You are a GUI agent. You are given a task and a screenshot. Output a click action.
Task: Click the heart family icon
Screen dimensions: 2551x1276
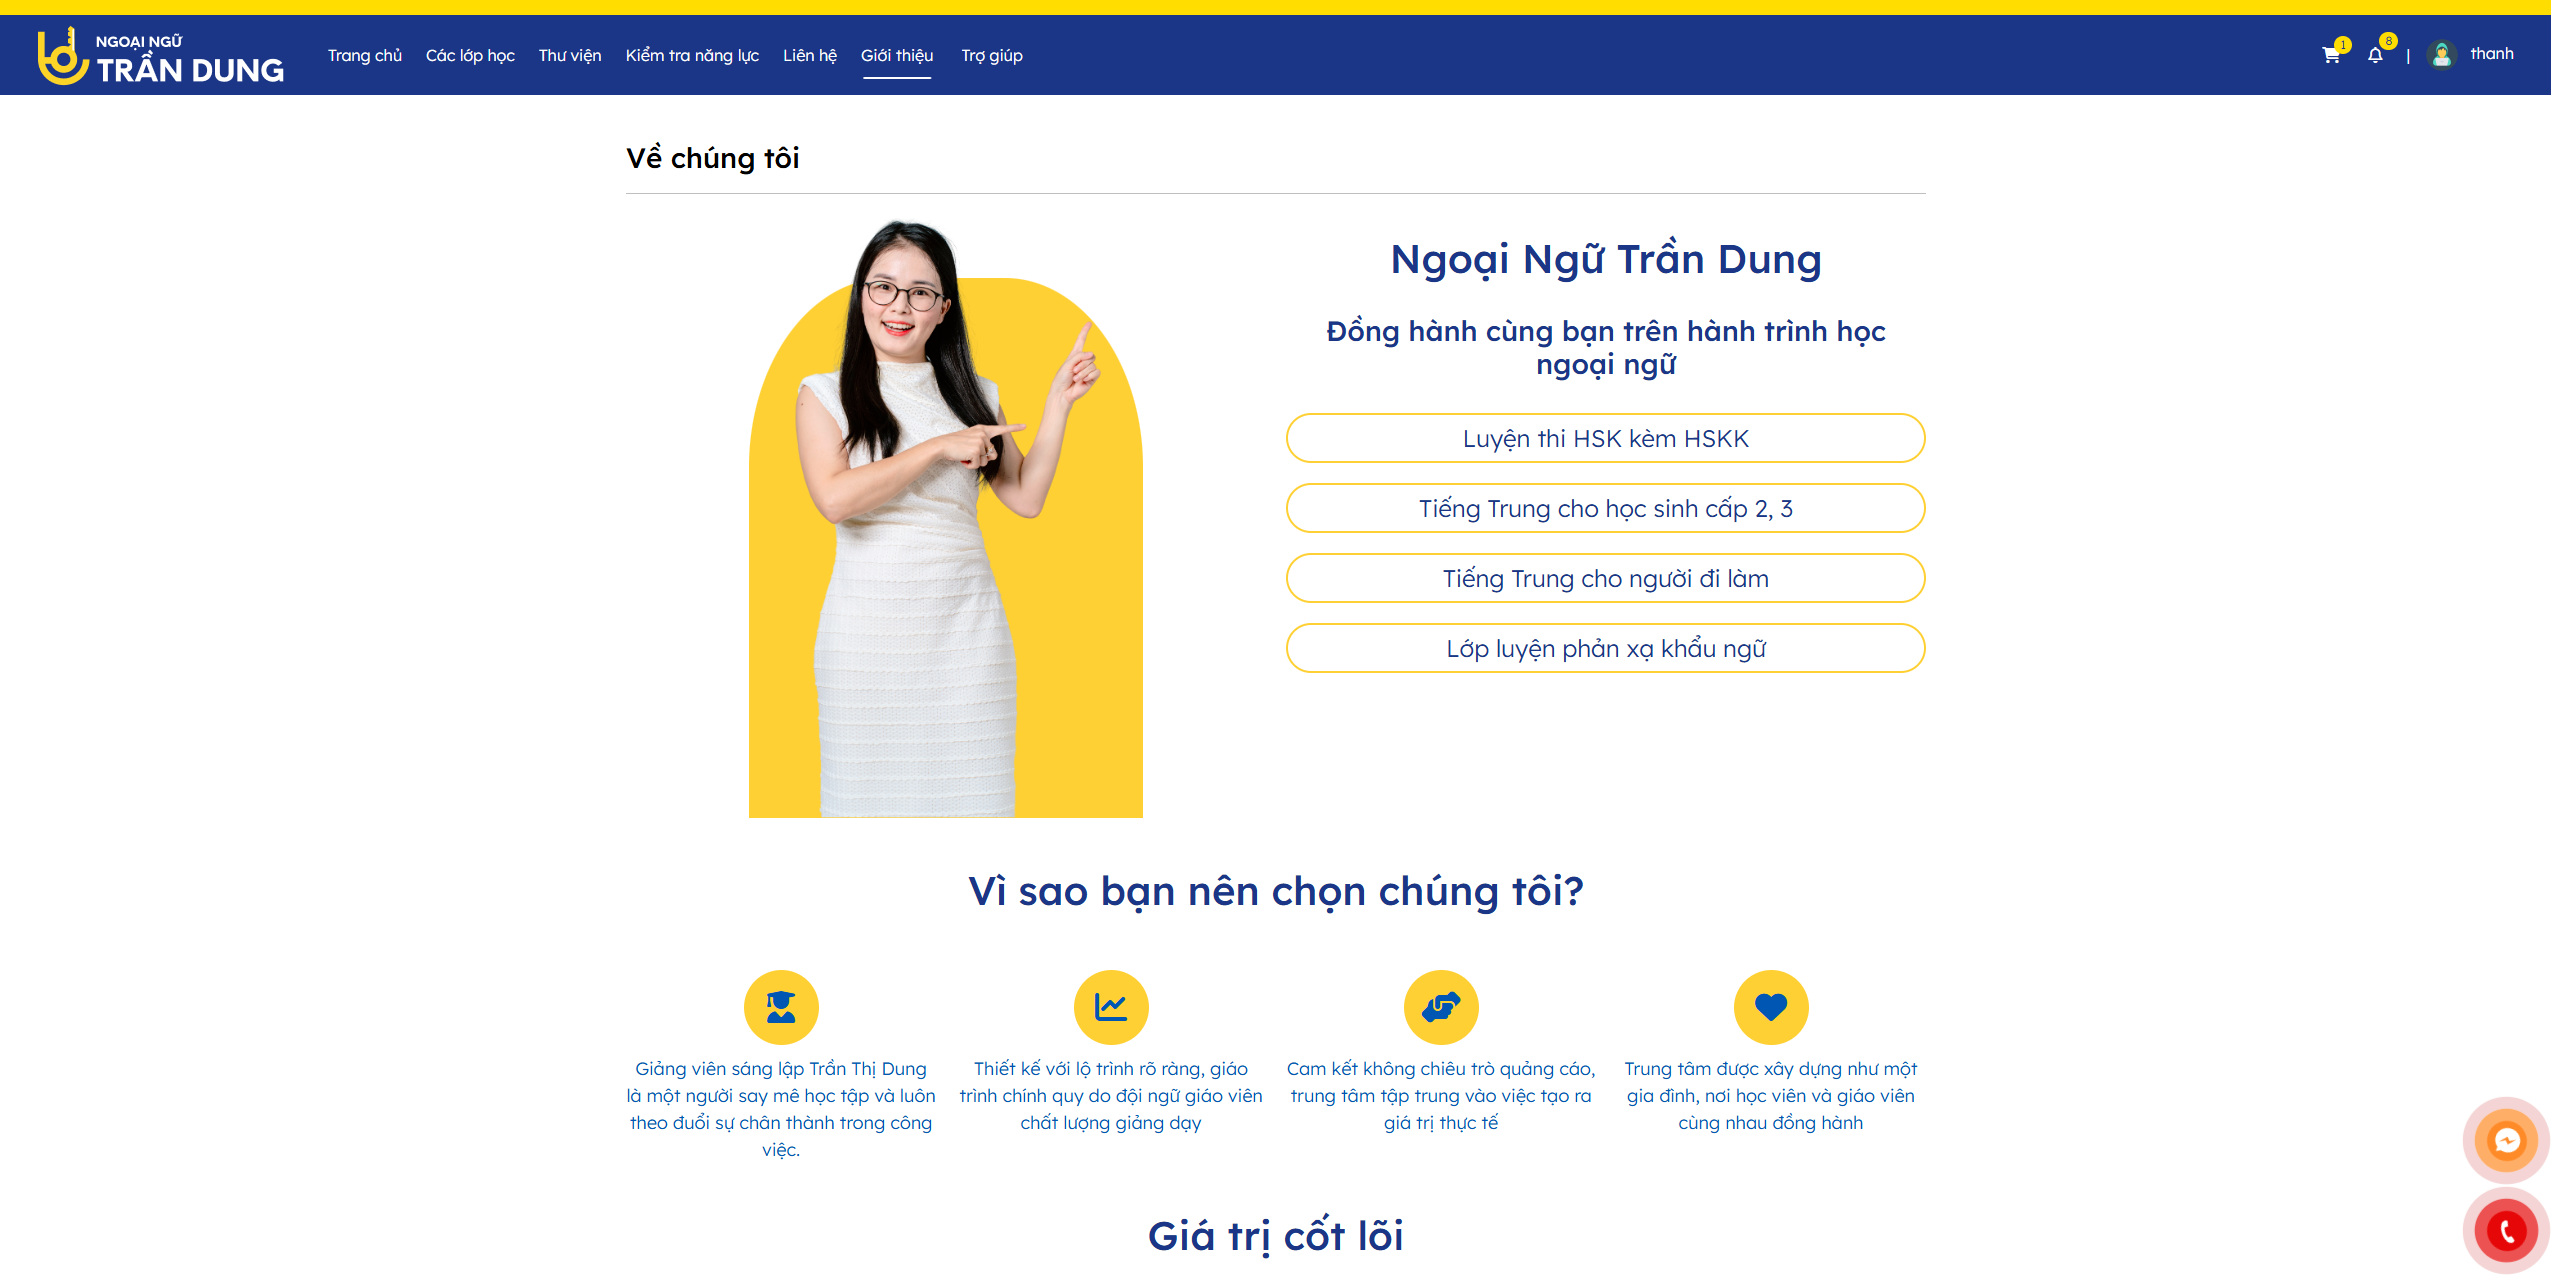click(x=1771, y=1007)
